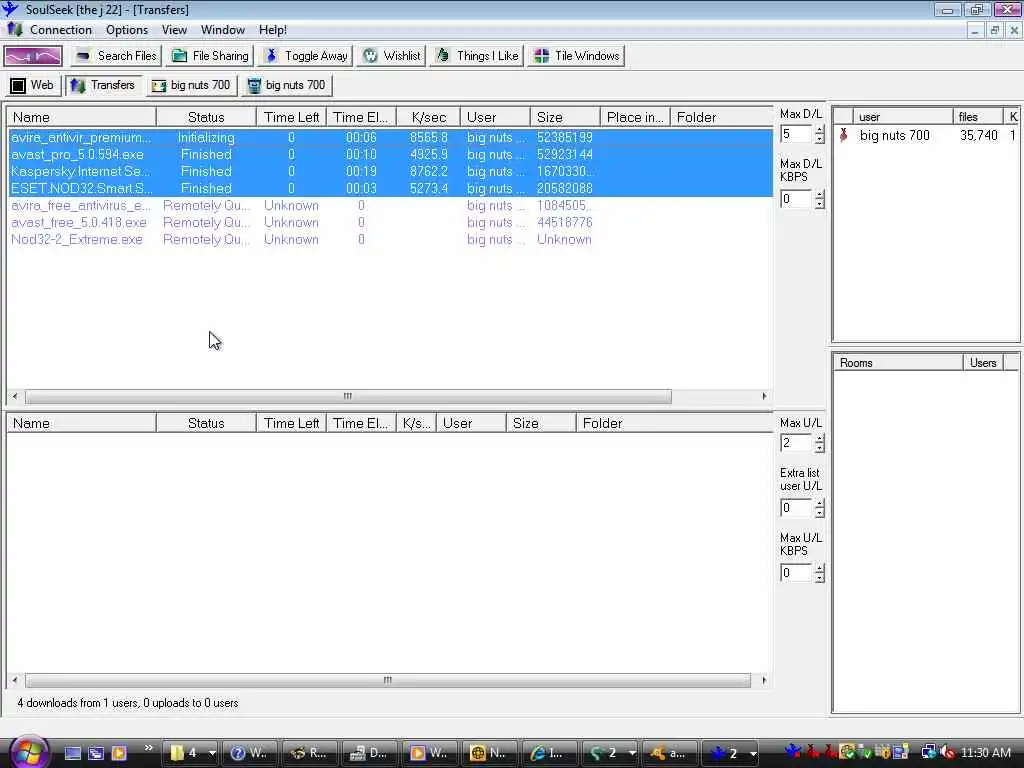This screenshot has height=768, width=1024.
Task: Sort downloads by Name column header
Action: coord(82,118)
